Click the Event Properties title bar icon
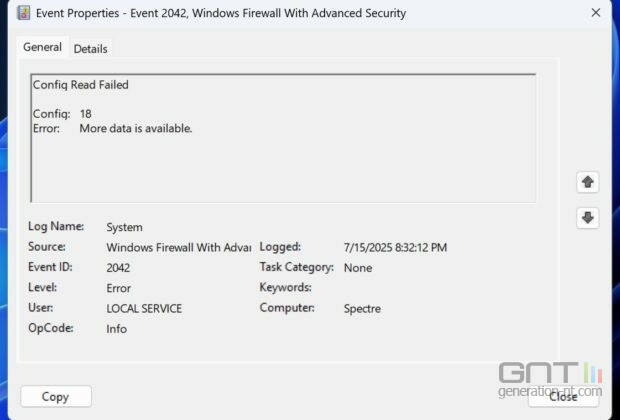The image size is (620, 420). click(x=24, y=13)
